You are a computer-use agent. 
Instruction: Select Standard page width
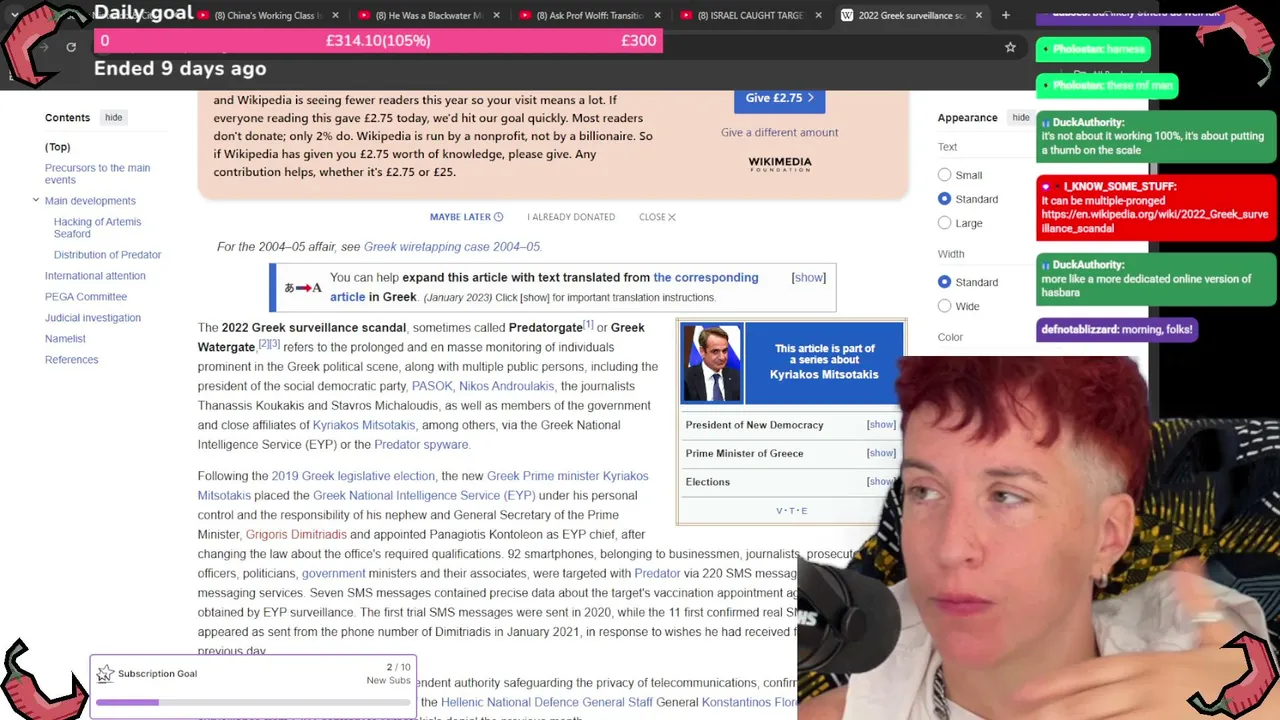[x=944, y=282]
